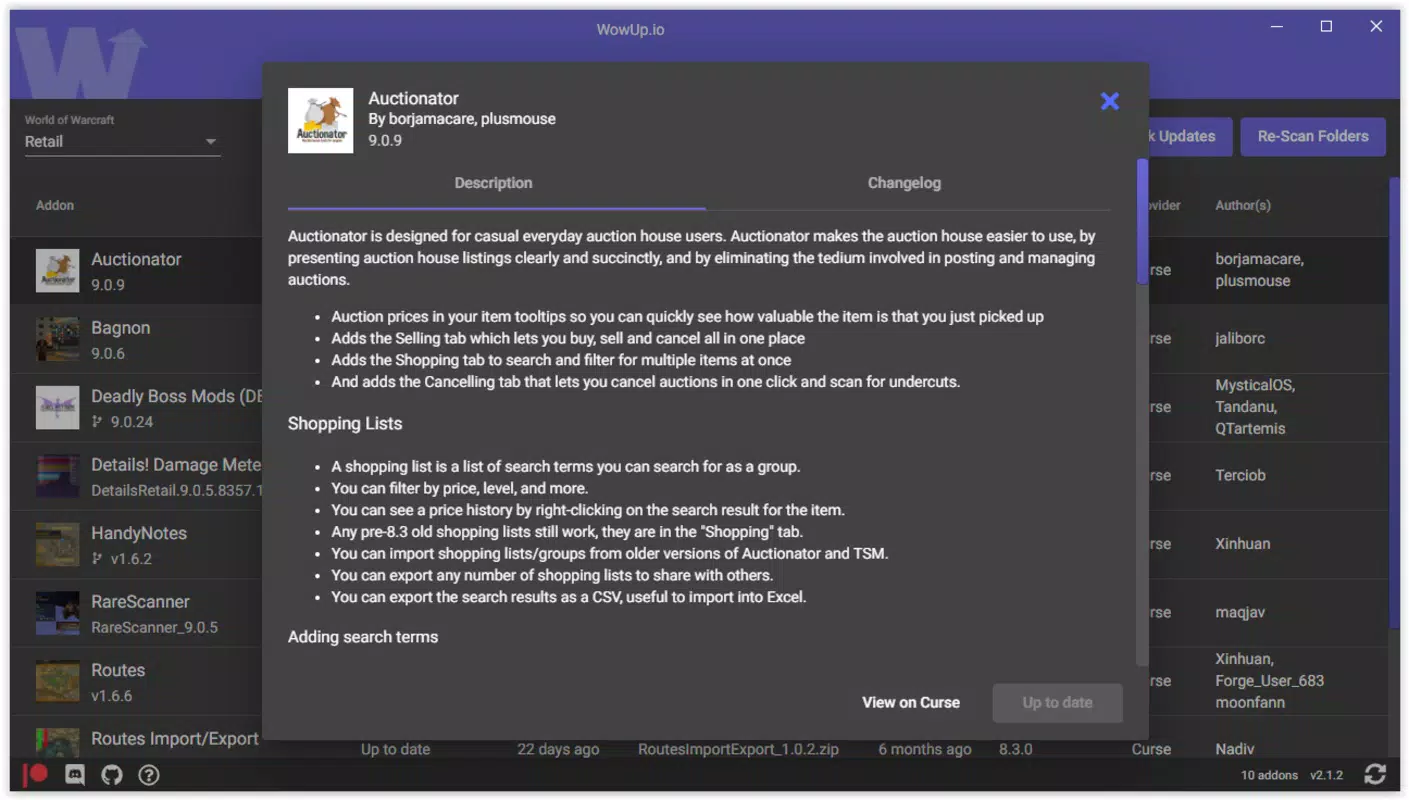Switch to the Description tab

494,184
